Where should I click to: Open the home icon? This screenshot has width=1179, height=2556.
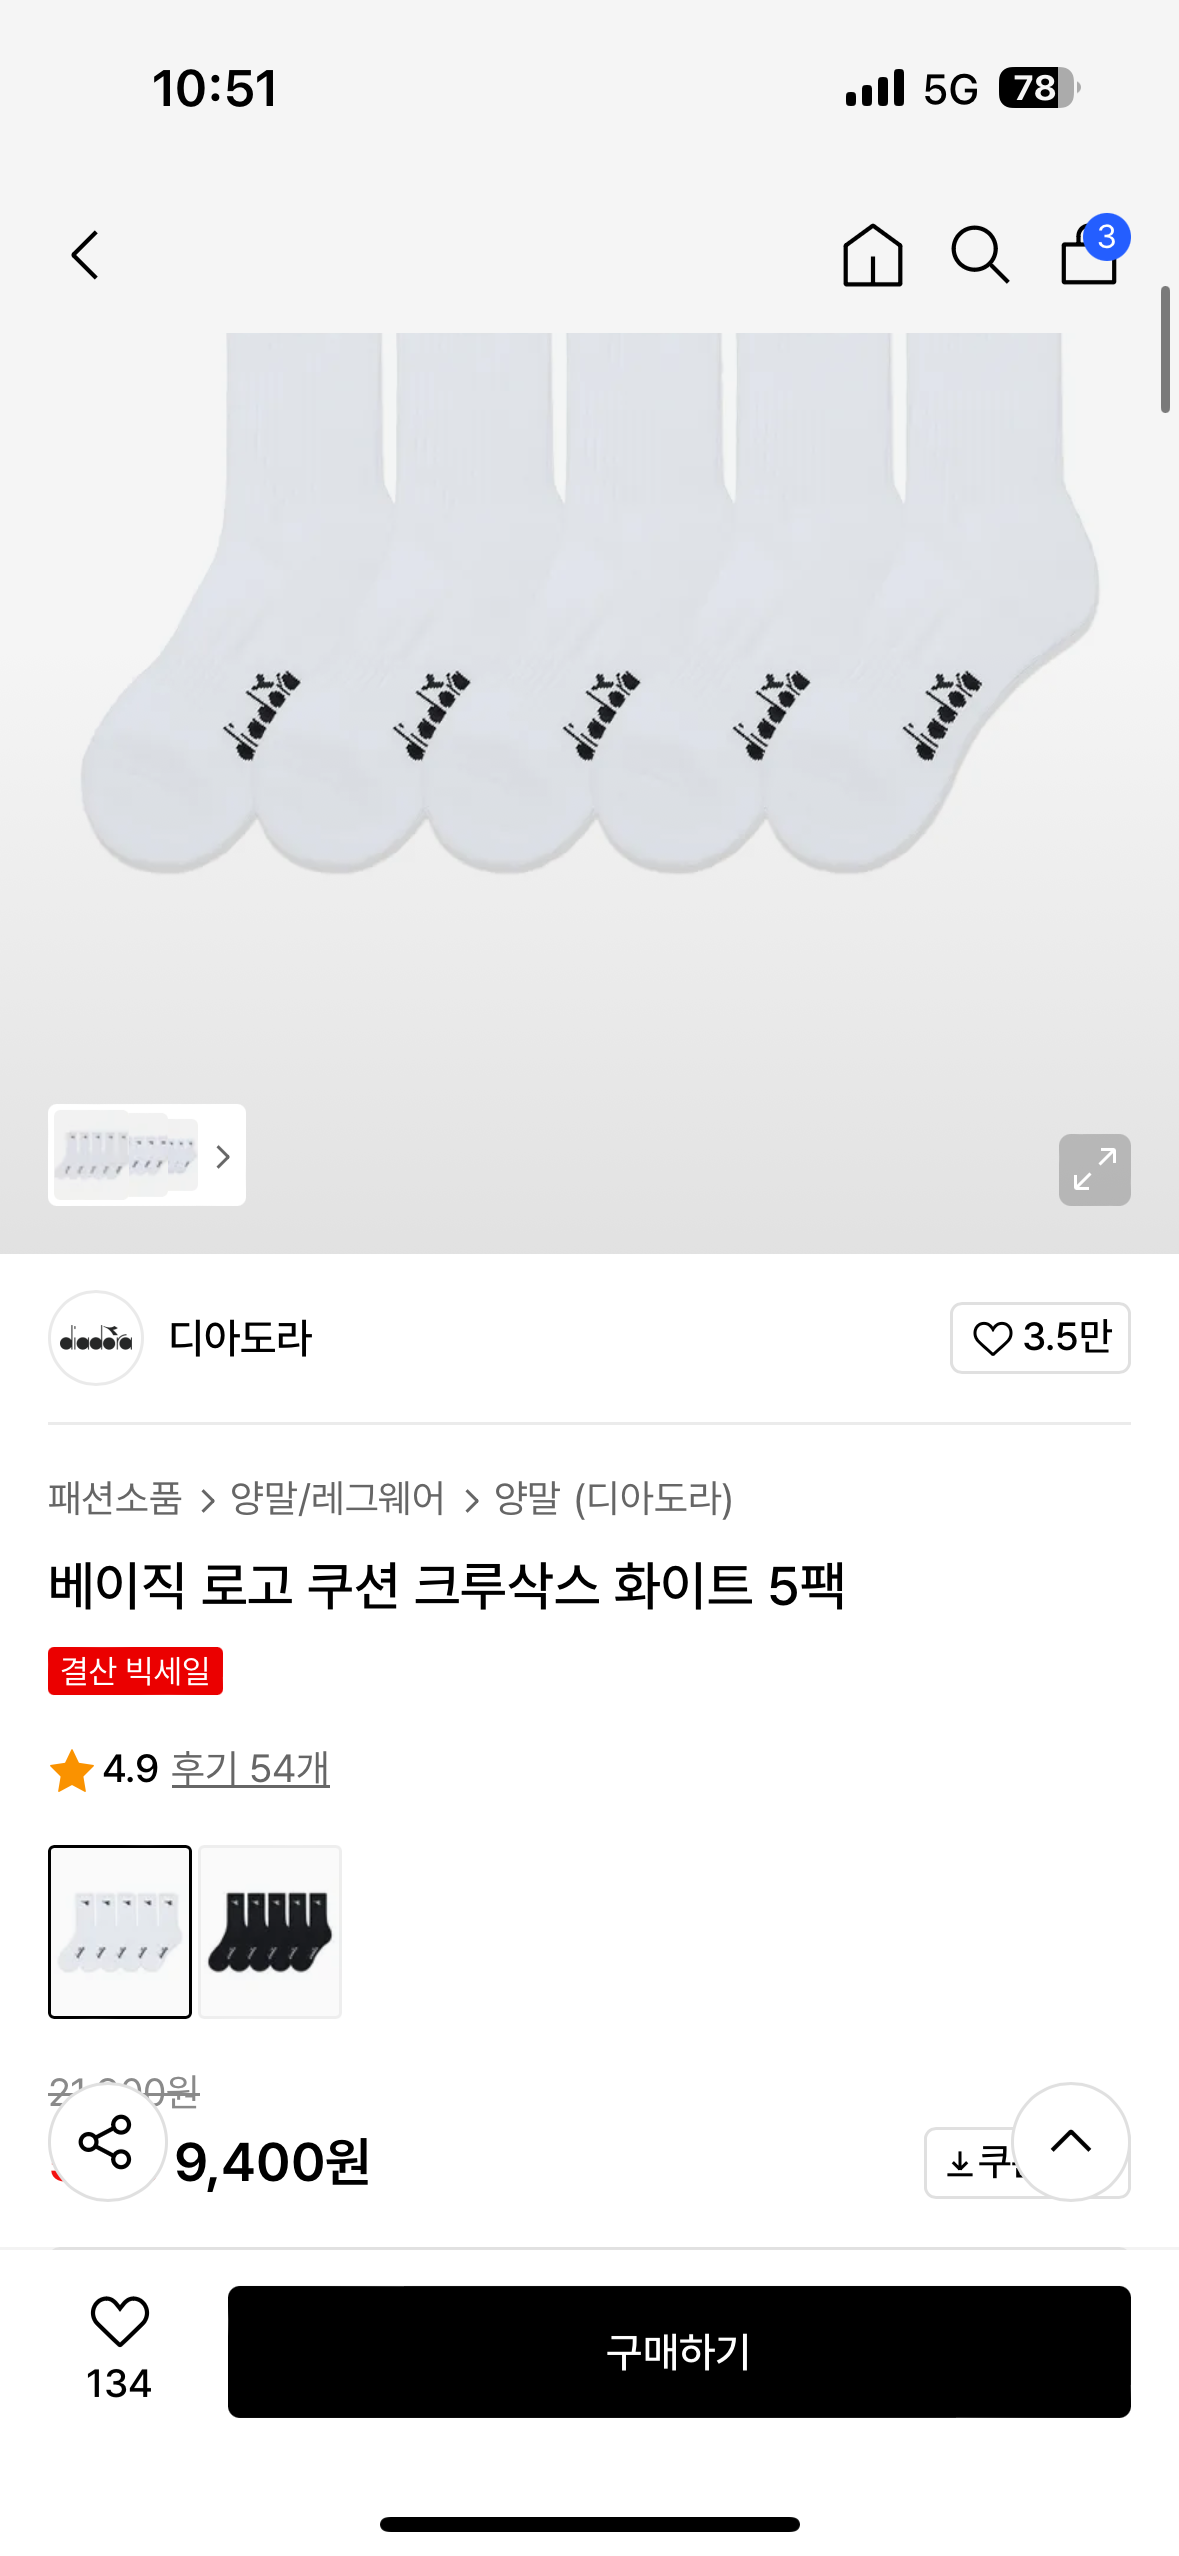872,255
